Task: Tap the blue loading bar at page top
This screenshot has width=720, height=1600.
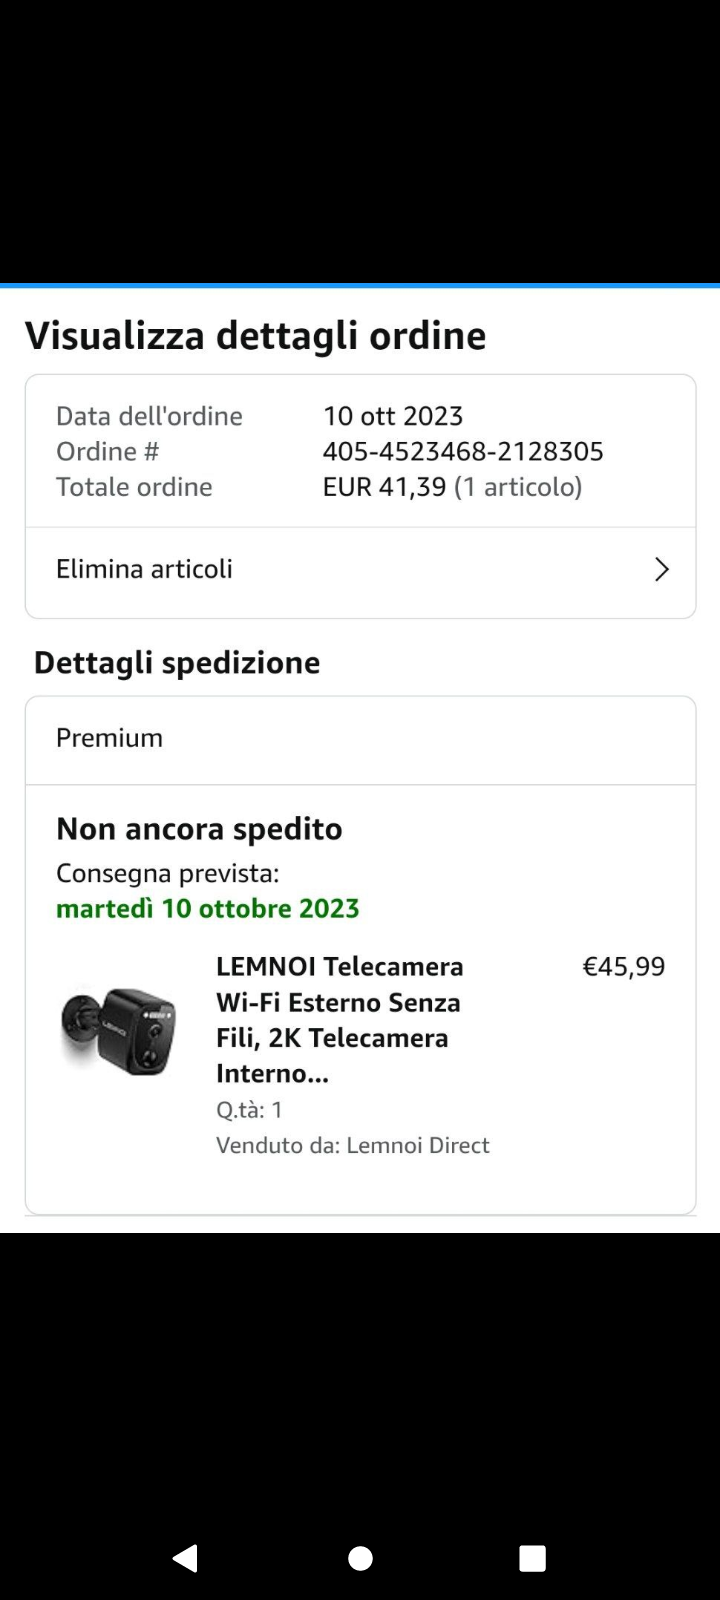Action: coord(360,286)
